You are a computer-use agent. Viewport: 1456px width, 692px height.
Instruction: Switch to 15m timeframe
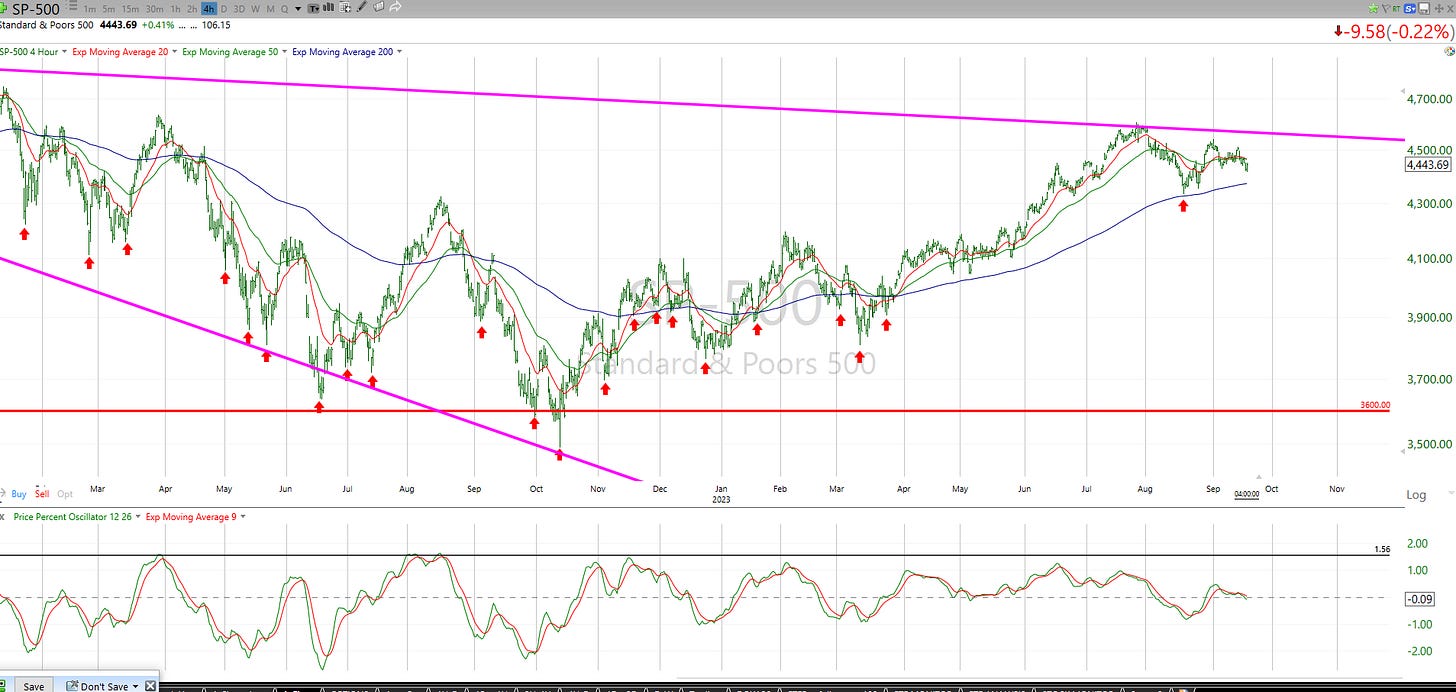[130, 9]
